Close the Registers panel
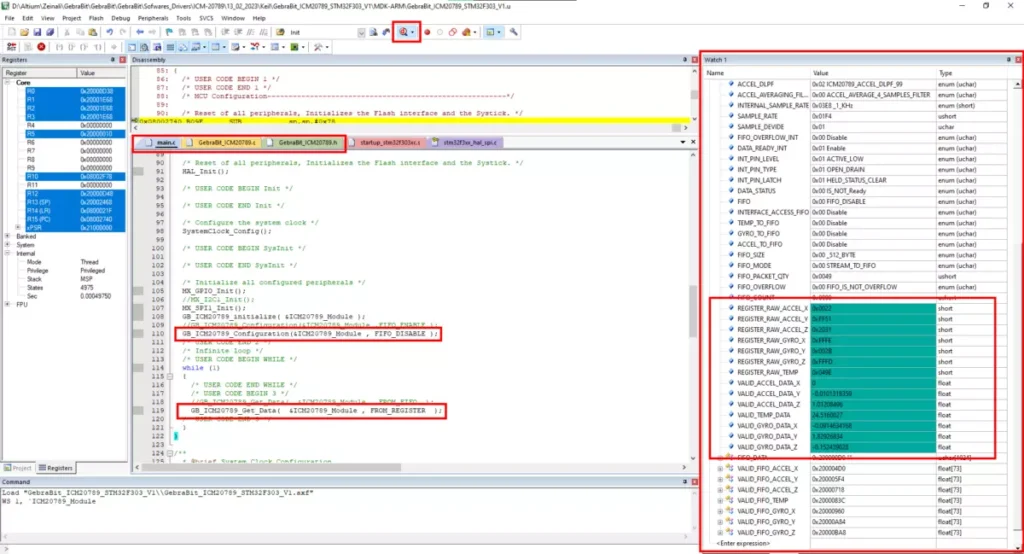This screenshot has width=1024, height=554. click(x=122, y=59)
